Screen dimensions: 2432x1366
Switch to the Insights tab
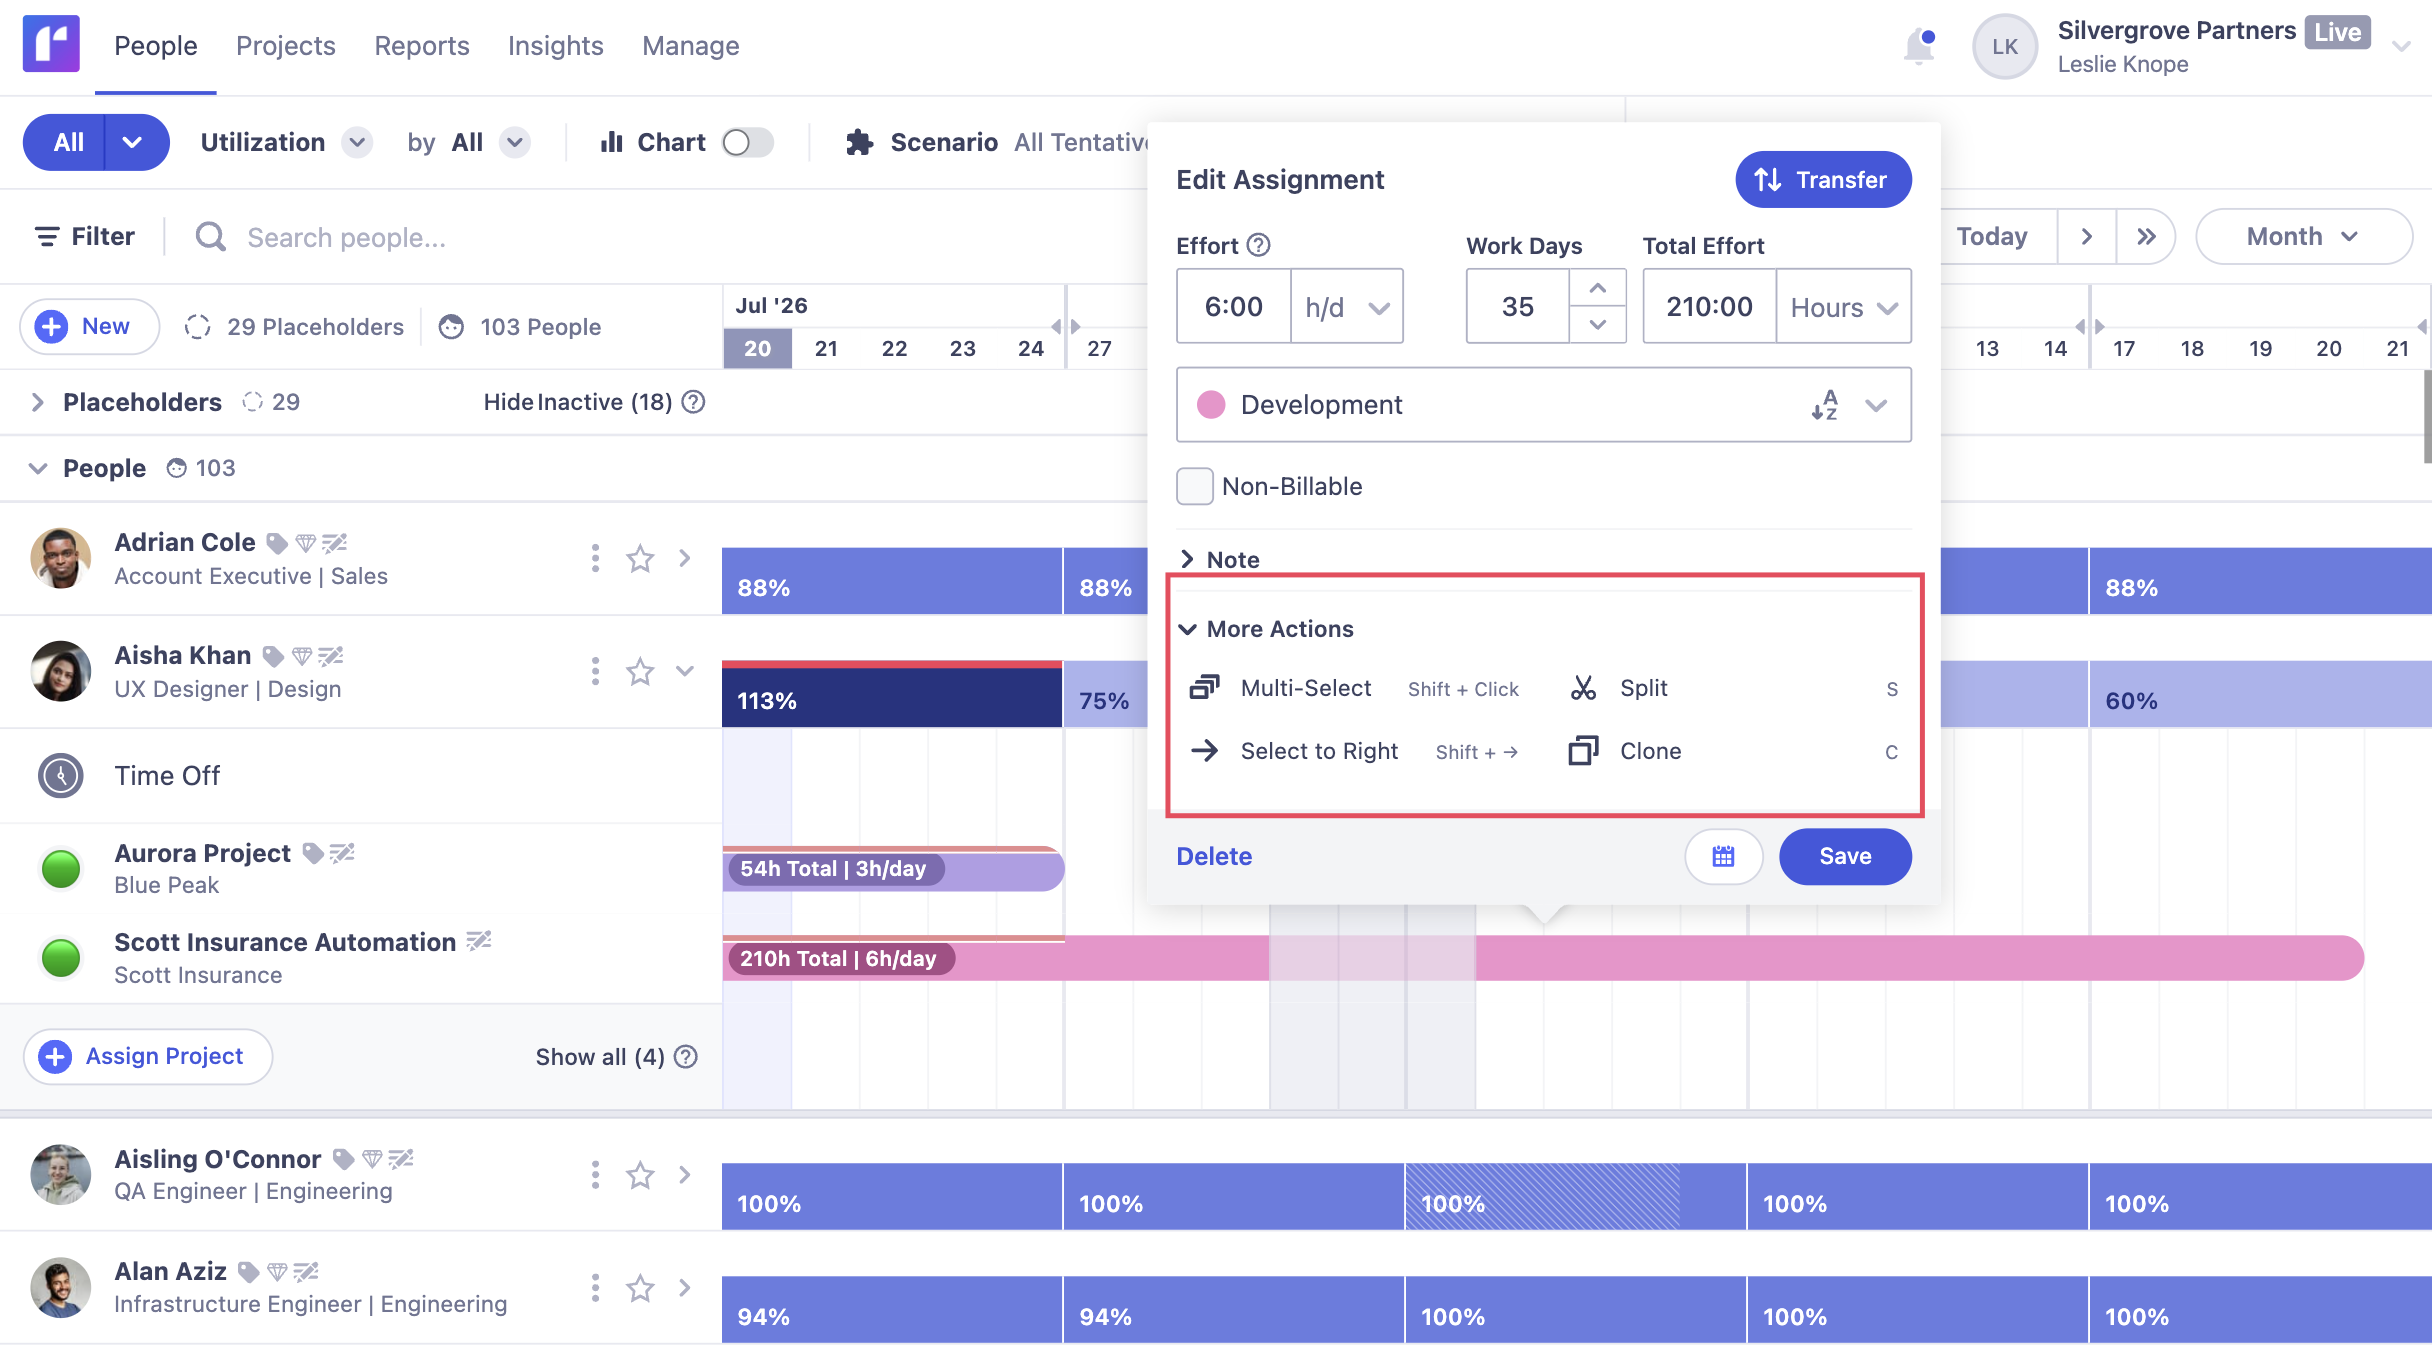pyautogui.click(x=556, y=46)
